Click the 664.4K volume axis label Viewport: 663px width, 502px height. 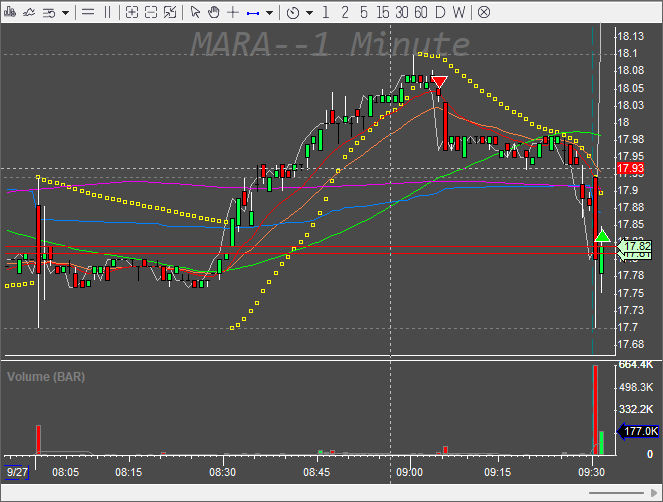point(636,365)
